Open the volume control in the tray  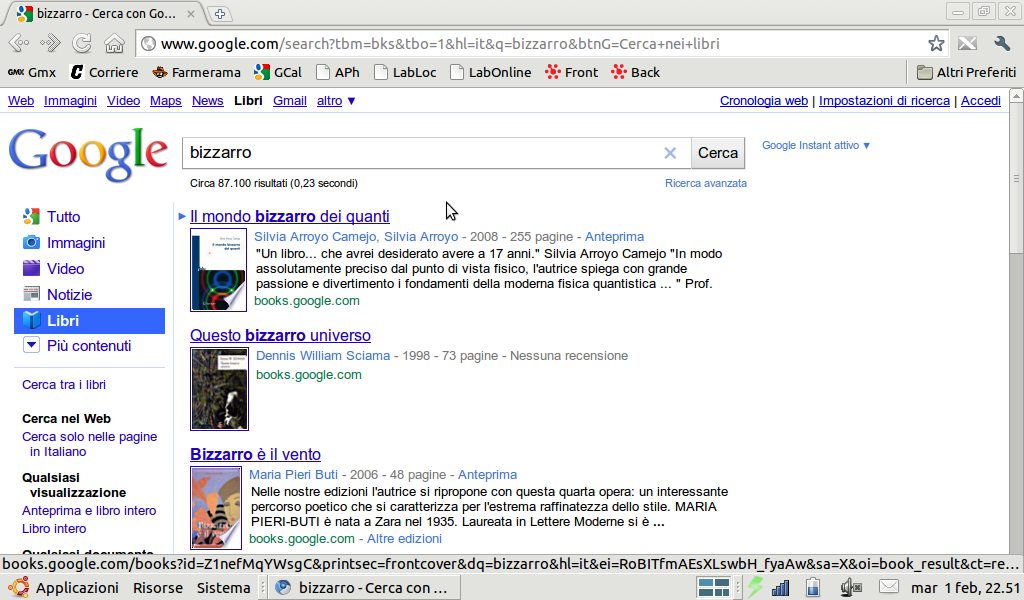tap(851, 588)
